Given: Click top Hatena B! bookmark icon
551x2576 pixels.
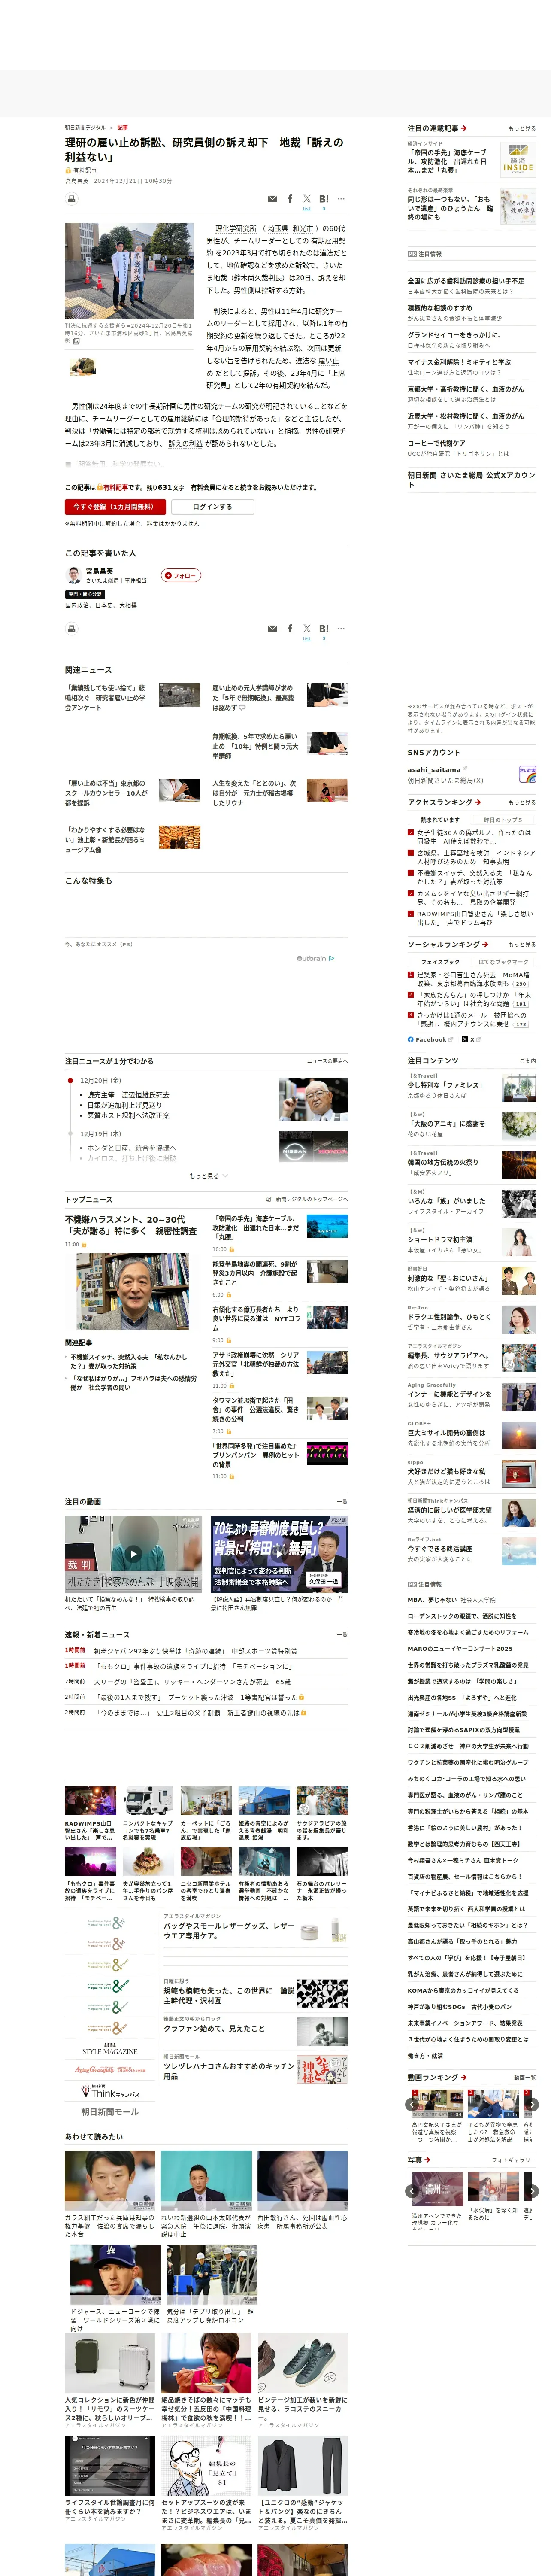Looking at the screenshot, I should [x=324, y=199].
